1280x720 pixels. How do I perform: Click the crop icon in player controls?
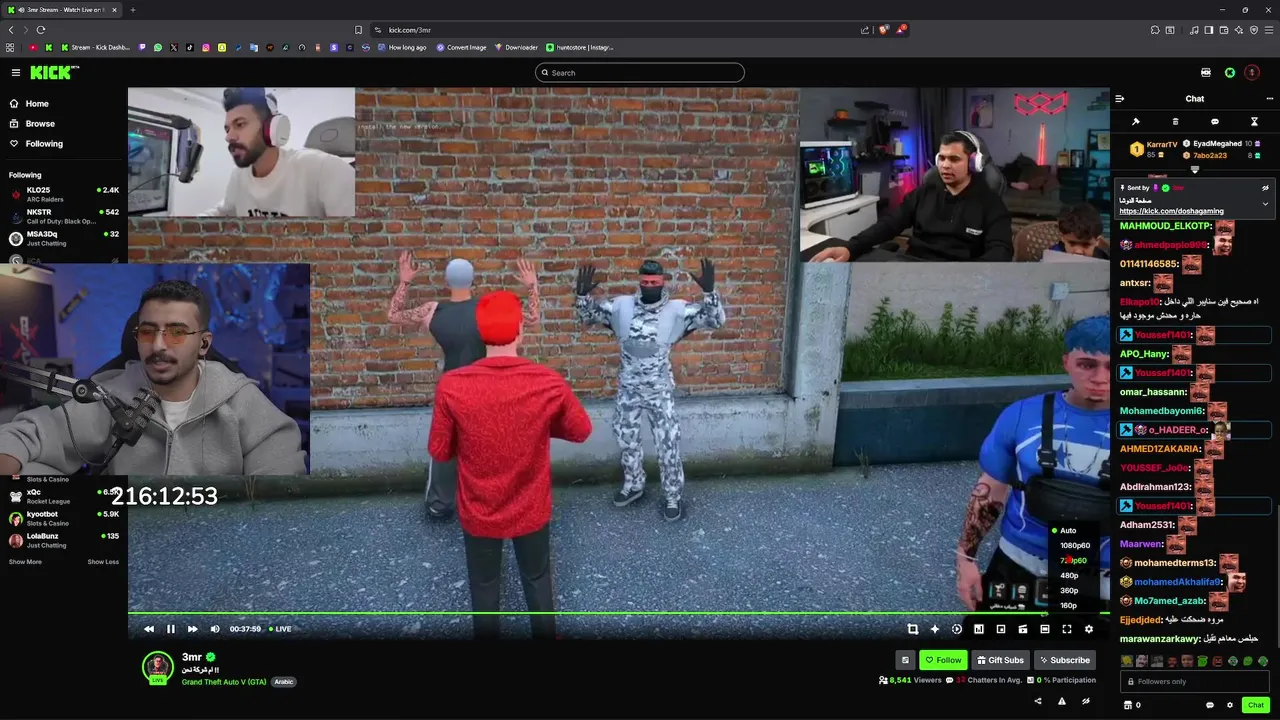point(913,629)
